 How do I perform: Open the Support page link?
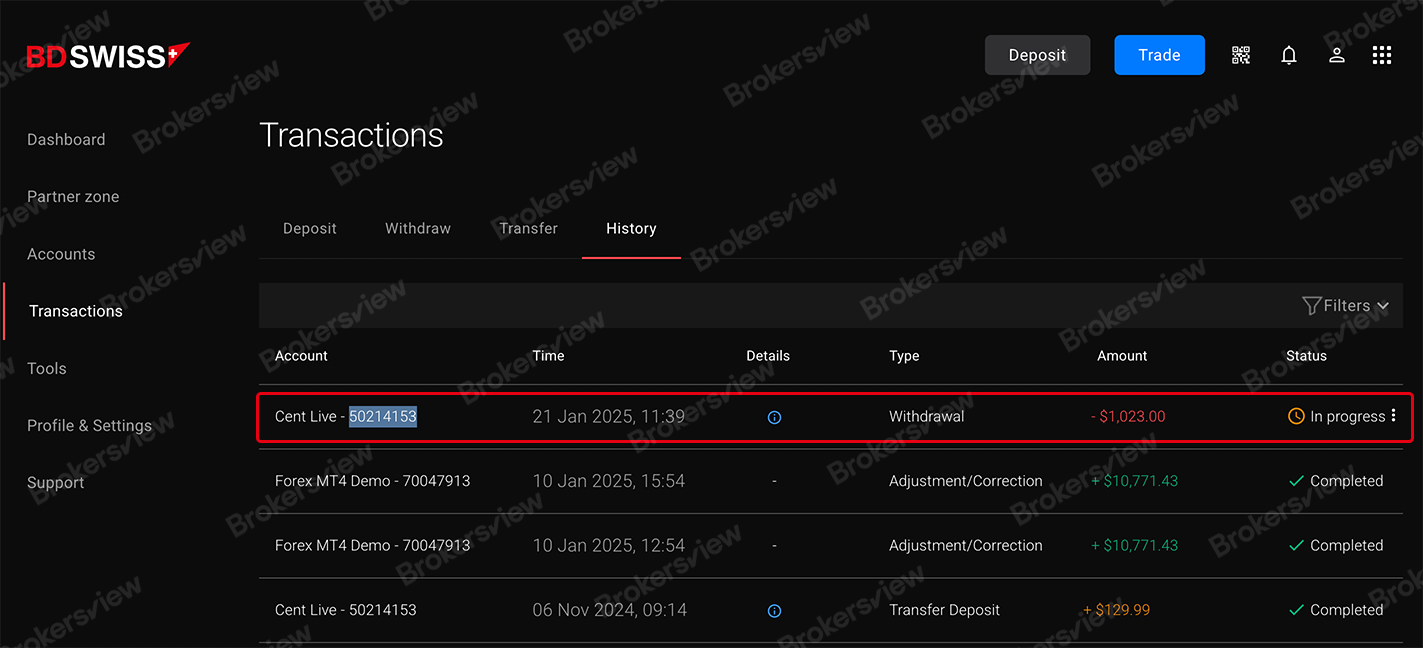(x=56, y=483)
